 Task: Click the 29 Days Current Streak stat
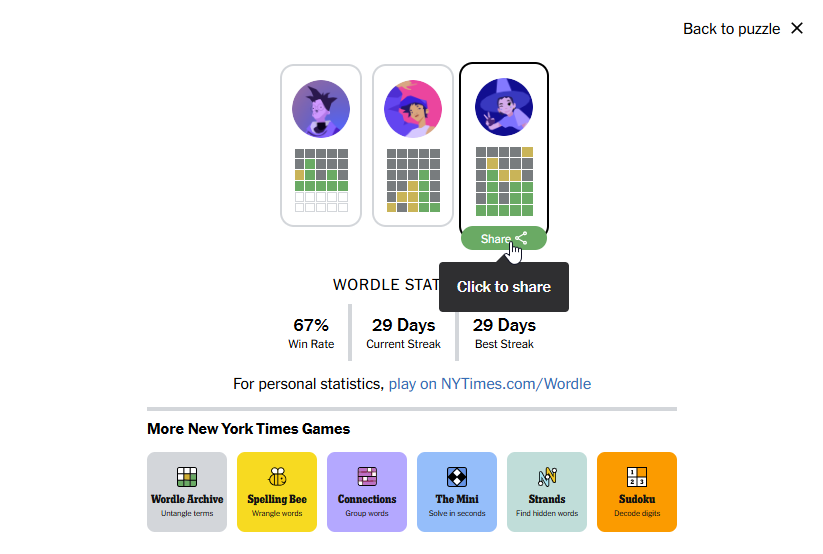403,333
